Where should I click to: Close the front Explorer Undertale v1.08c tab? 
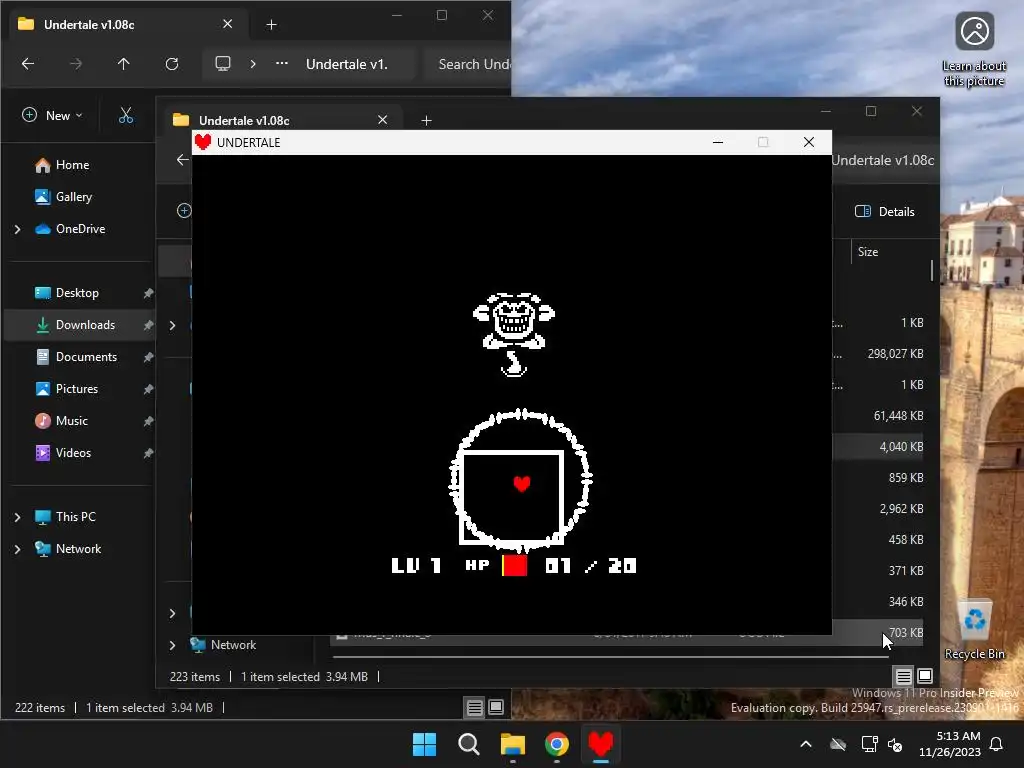[383, 120]
